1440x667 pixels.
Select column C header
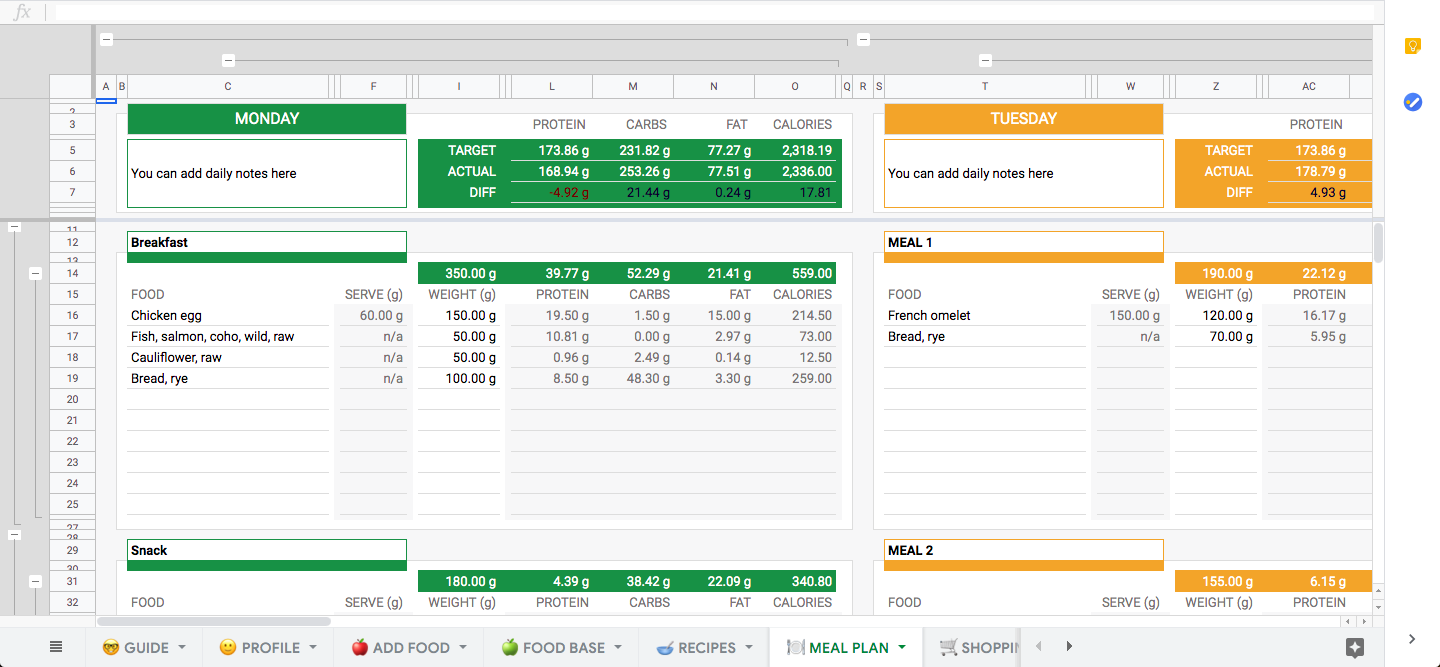(x=228, y=87)
